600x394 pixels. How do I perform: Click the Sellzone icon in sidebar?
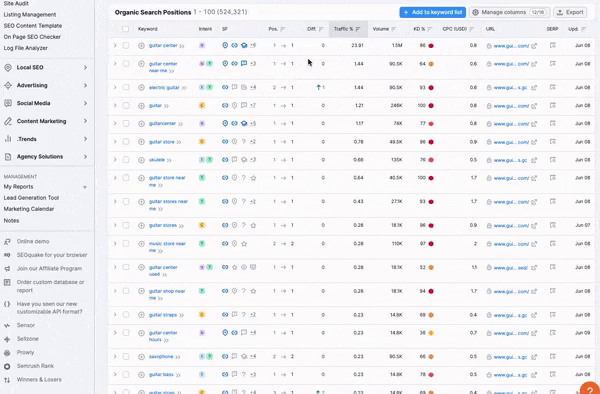pos(7,339)
